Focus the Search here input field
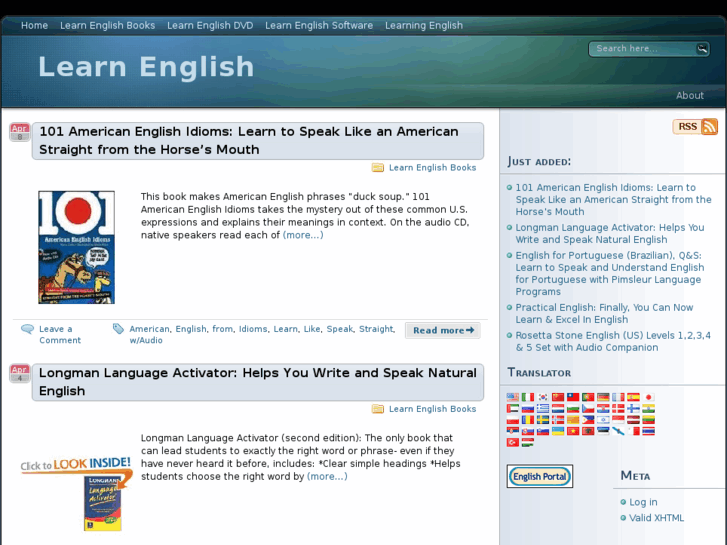727x545 pixels. (x=644, y=48)
